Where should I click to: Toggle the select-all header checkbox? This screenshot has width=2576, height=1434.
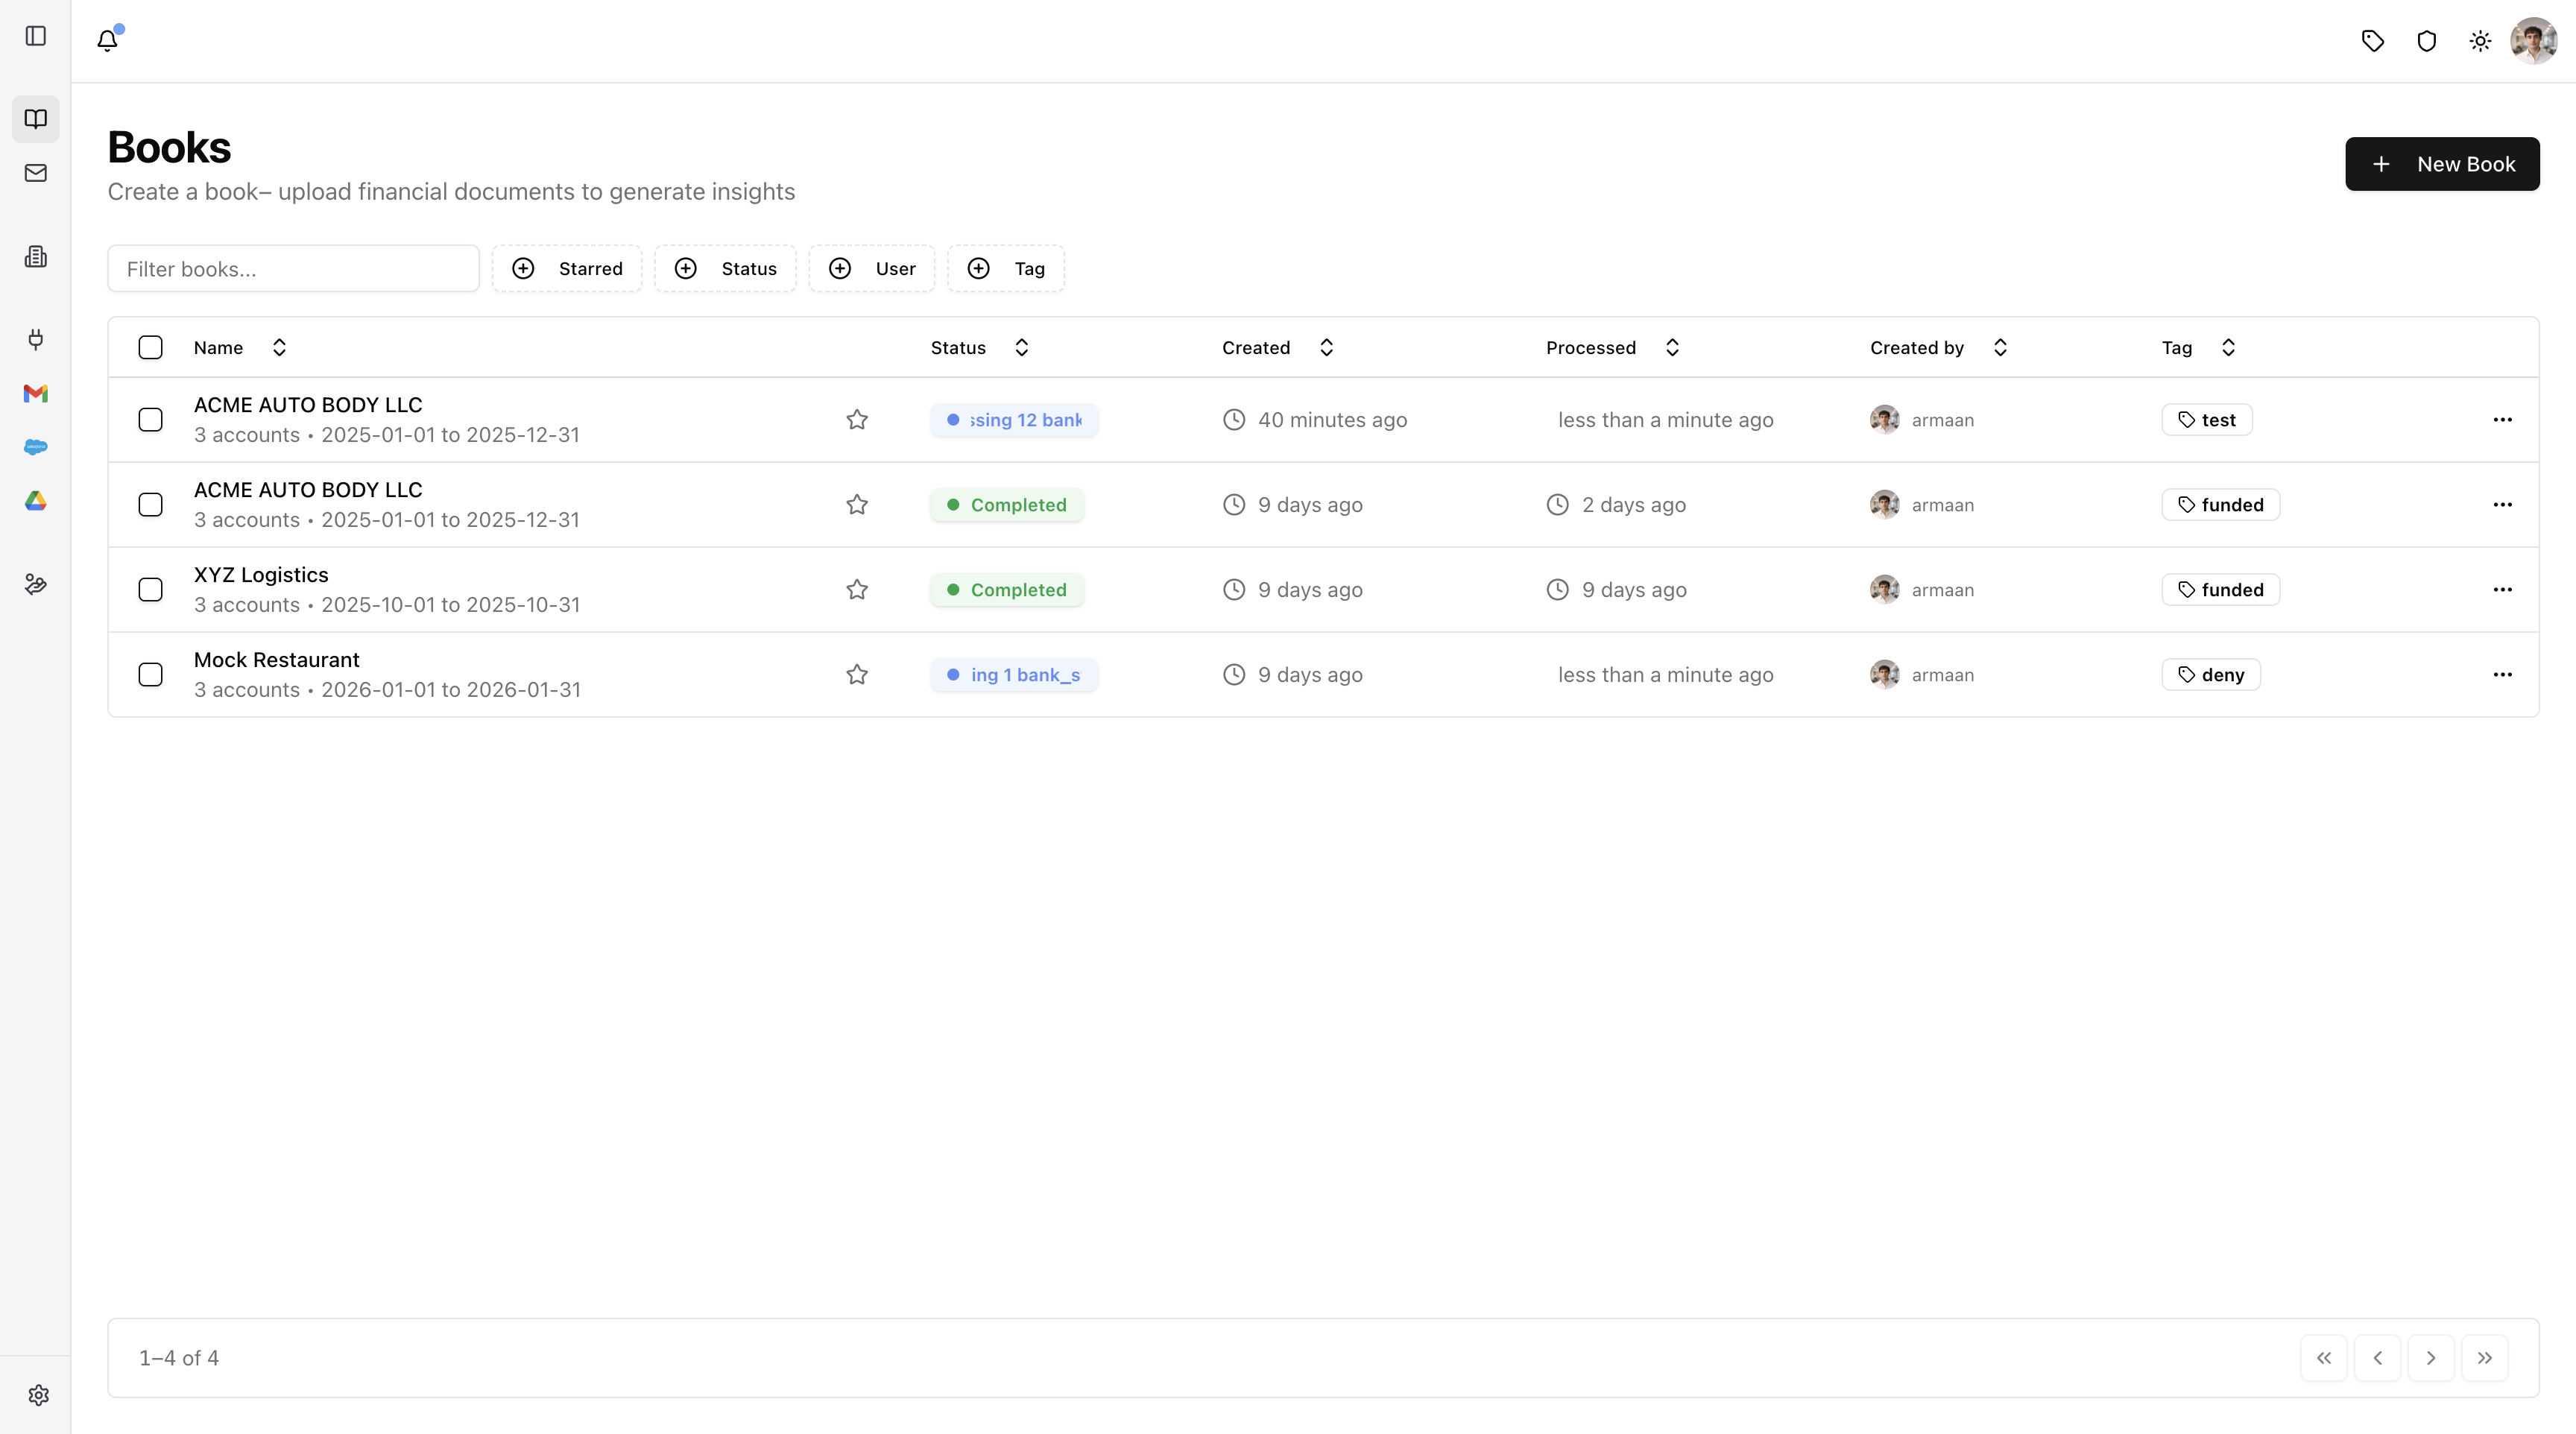pyautogui.click(x=151, y=348)
